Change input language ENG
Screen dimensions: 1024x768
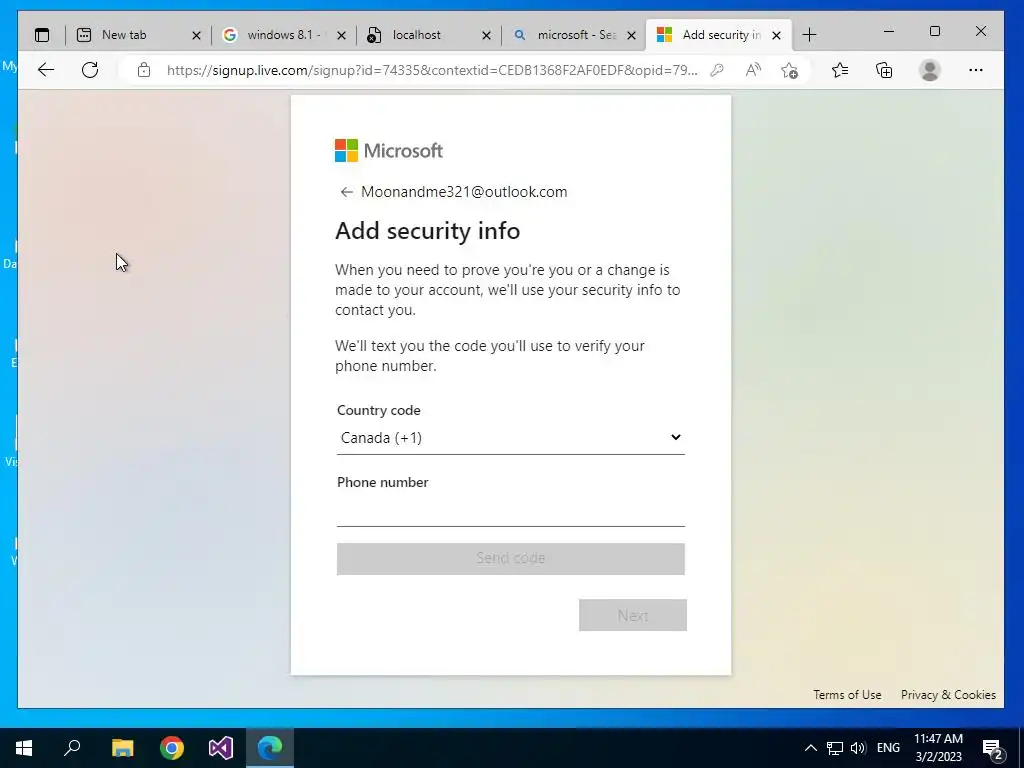(x=888, y=748)
